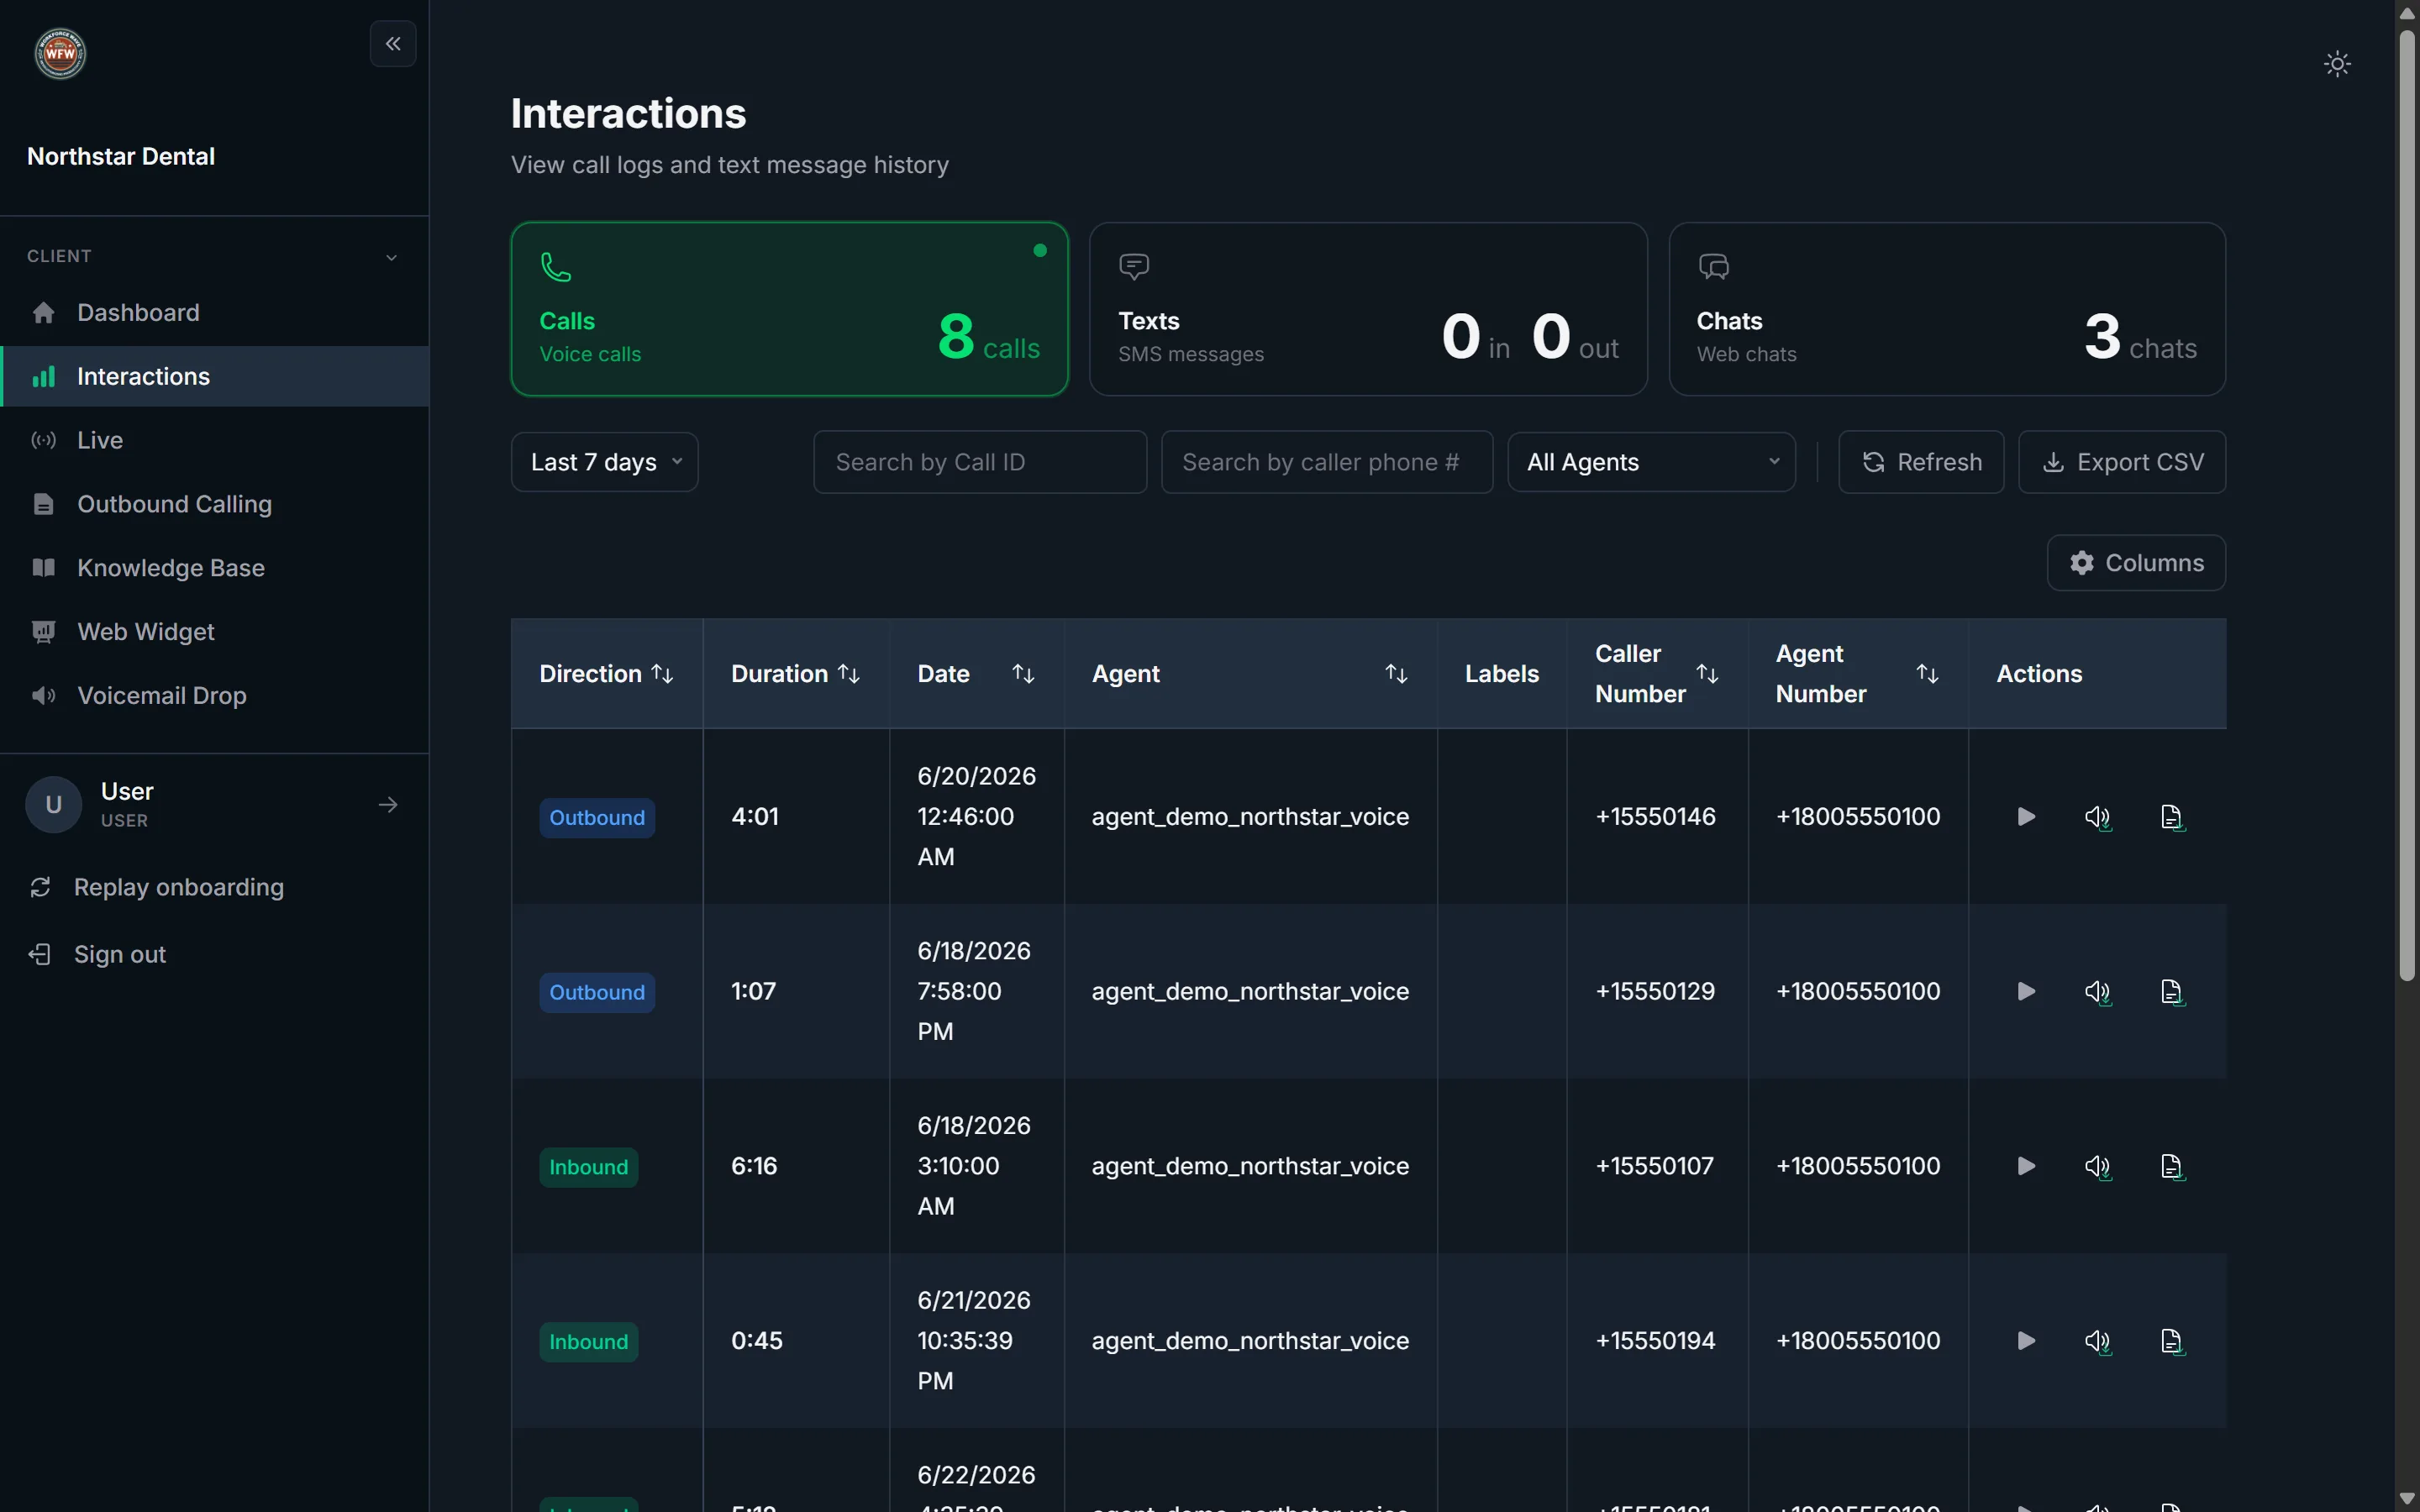Open the Voicemail Drop page
This screenshot has height=1512, width=2420.
(x=215, y=696)
